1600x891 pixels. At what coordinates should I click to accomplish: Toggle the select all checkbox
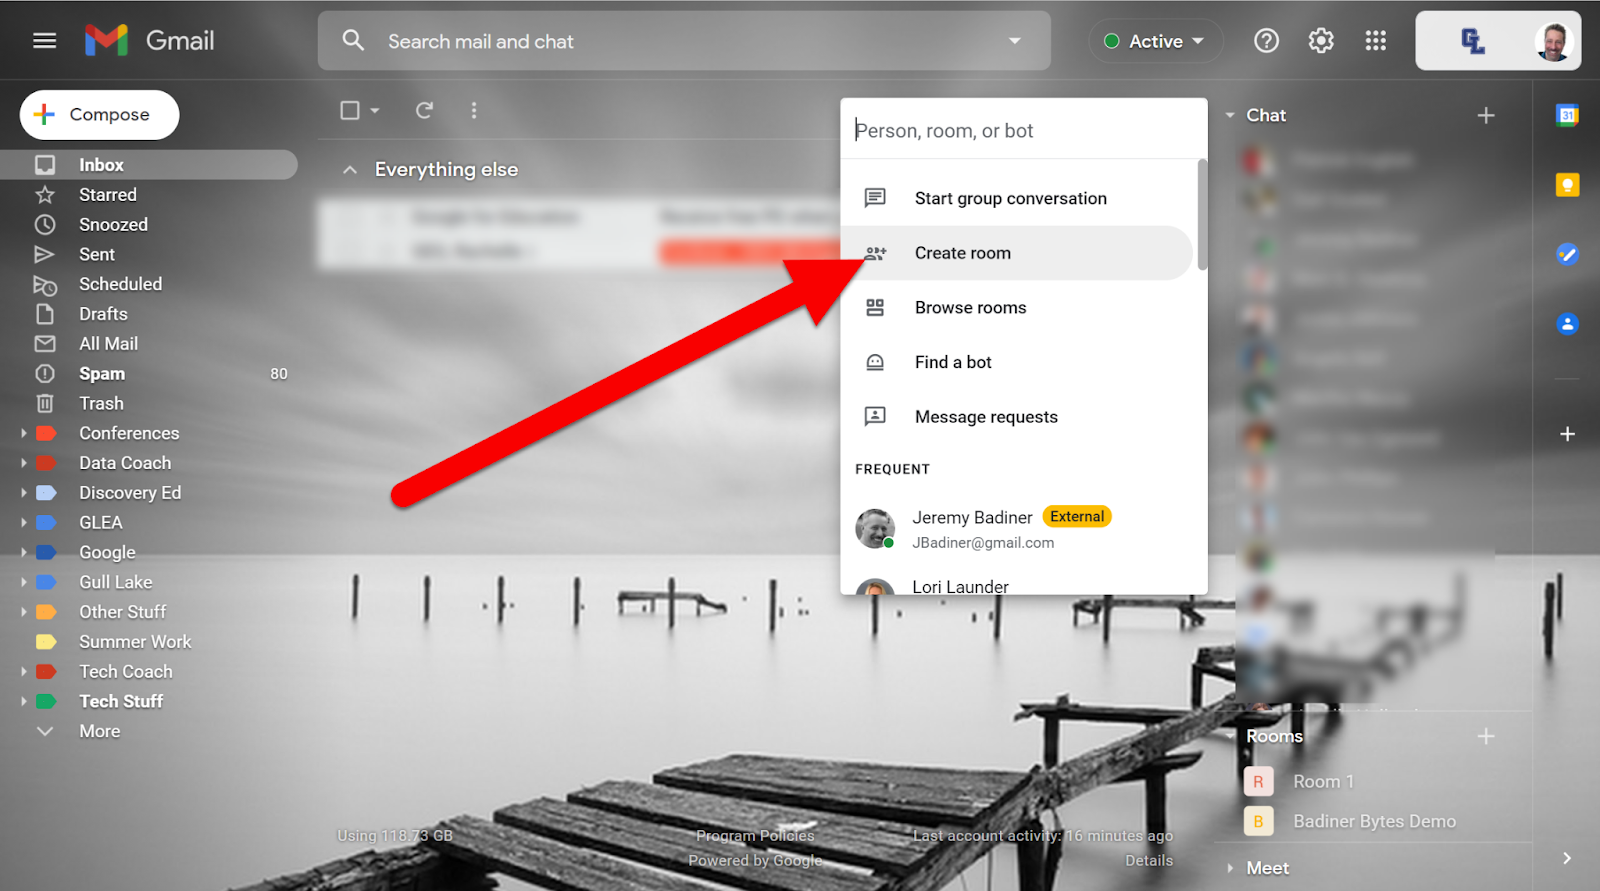tap(350, 110)
